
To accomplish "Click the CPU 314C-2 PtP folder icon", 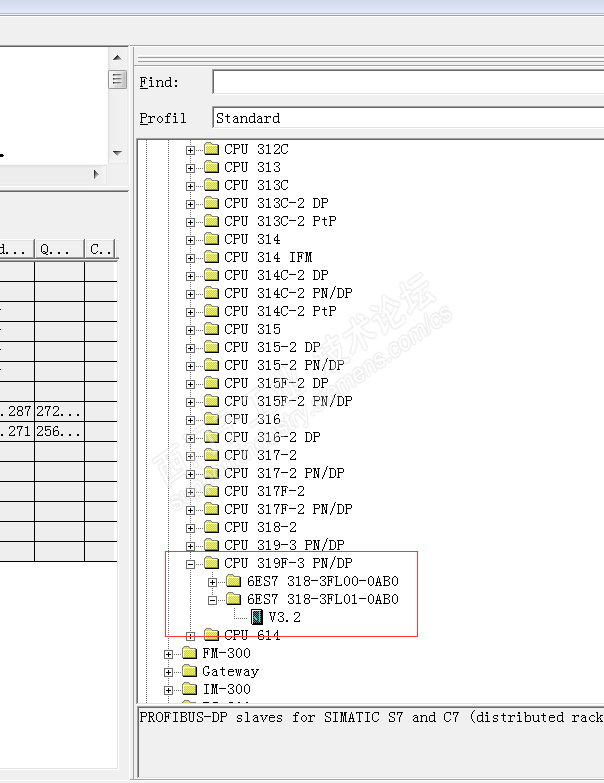I will click(212, 311).
